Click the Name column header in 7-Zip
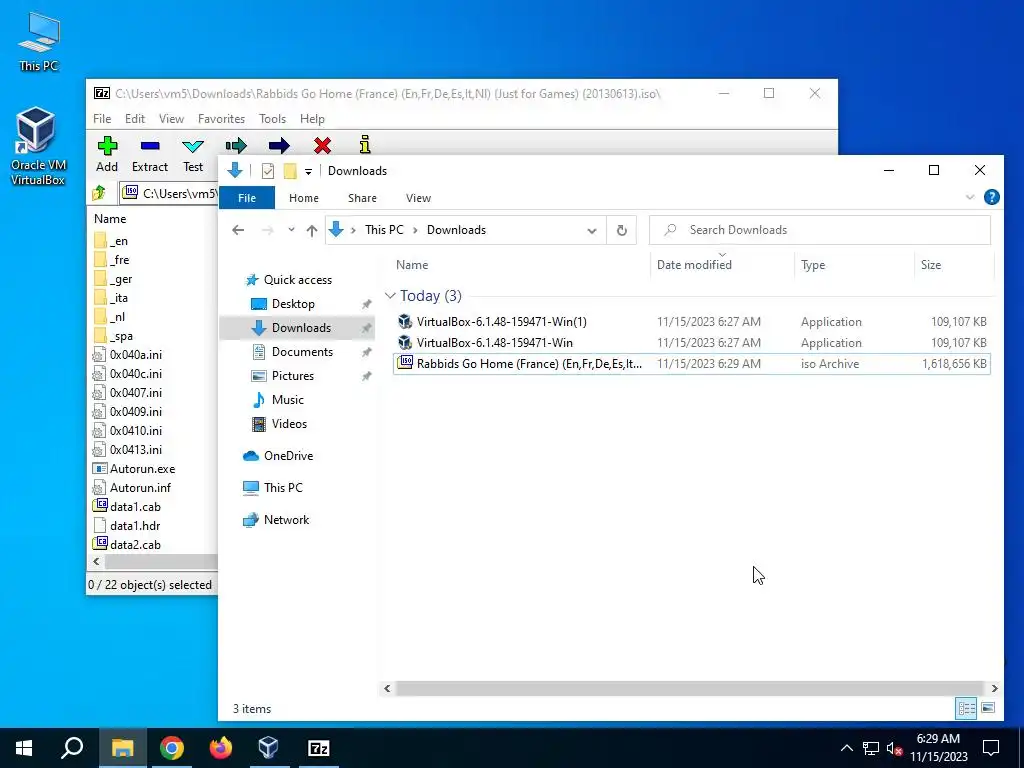This screenshot has height=768, width=1024. pos(110,219)
